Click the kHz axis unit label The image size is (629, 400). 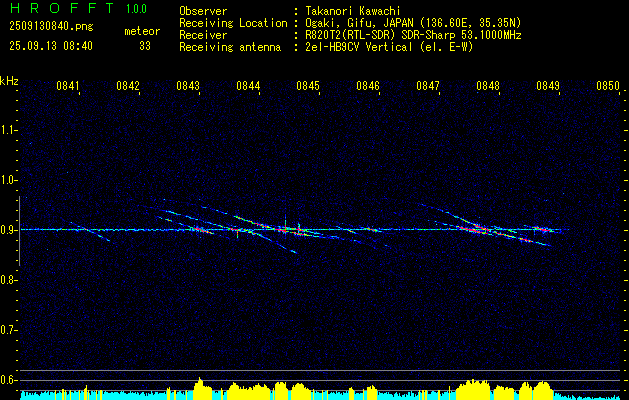coord(9,81)
